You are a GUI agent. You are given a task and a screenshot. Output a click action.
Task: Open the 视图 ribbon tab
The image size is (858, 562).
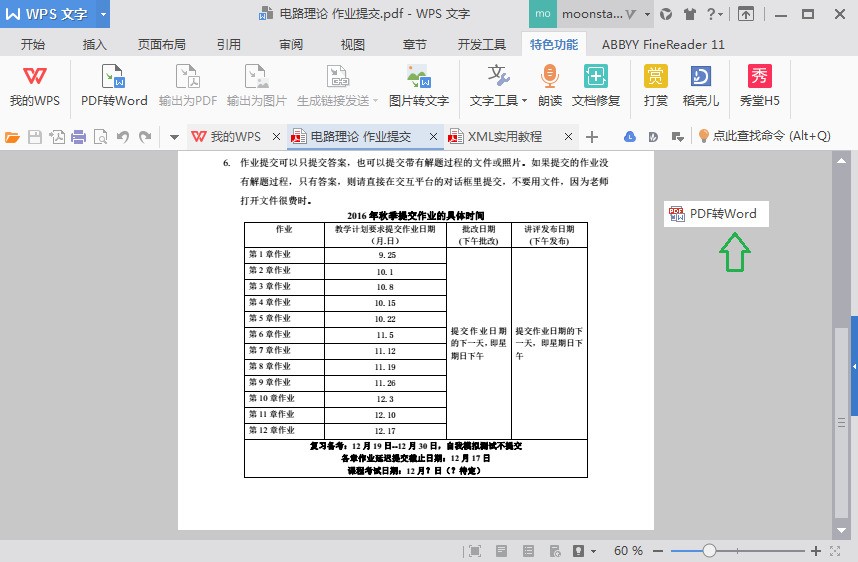352,44
